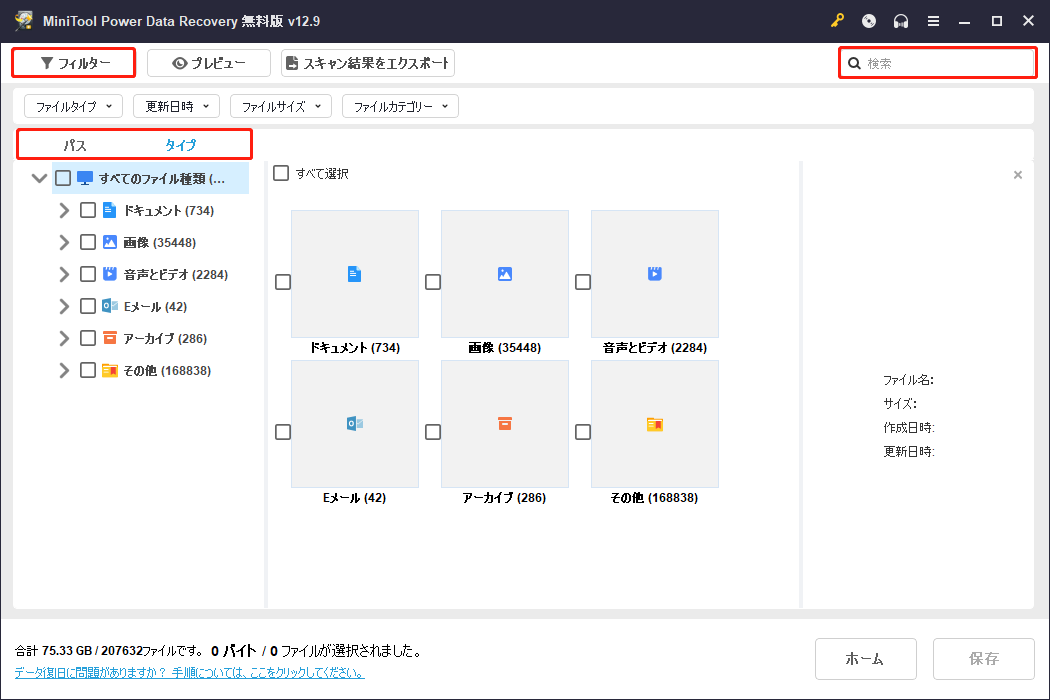Click the video icon in 音声とビデオ tree row
This screenshot has width=1050, height=700.
tap(110, 274)
